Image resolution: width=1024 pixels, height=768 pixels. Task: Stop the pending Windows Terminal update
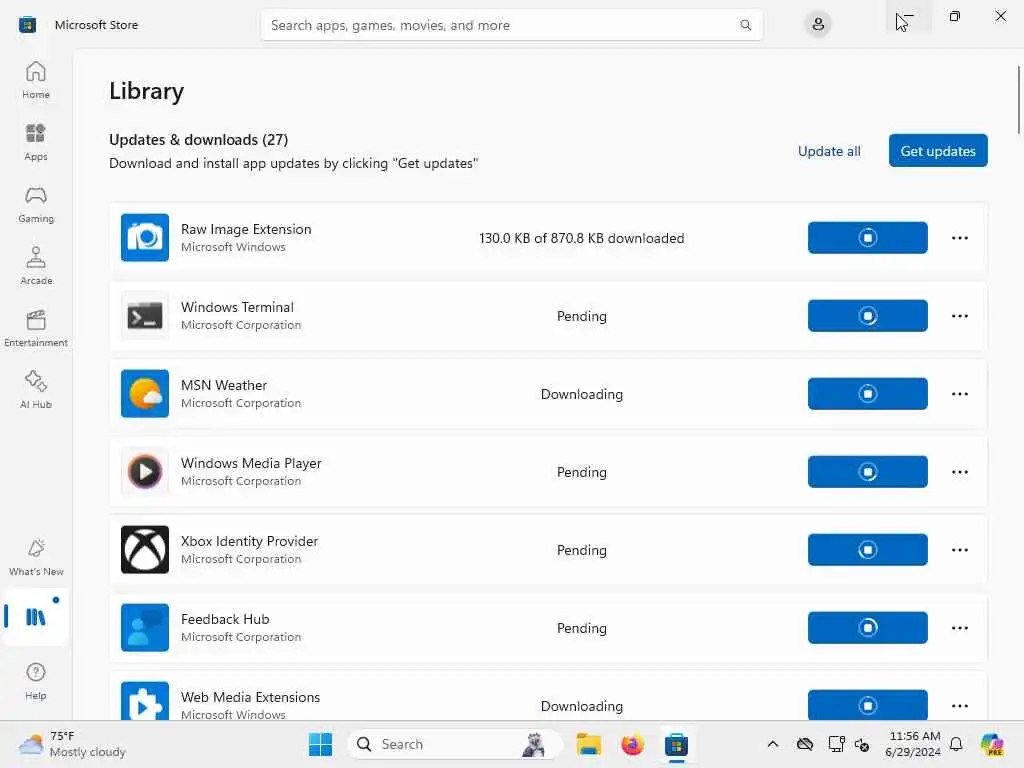(x=867, y=316)
